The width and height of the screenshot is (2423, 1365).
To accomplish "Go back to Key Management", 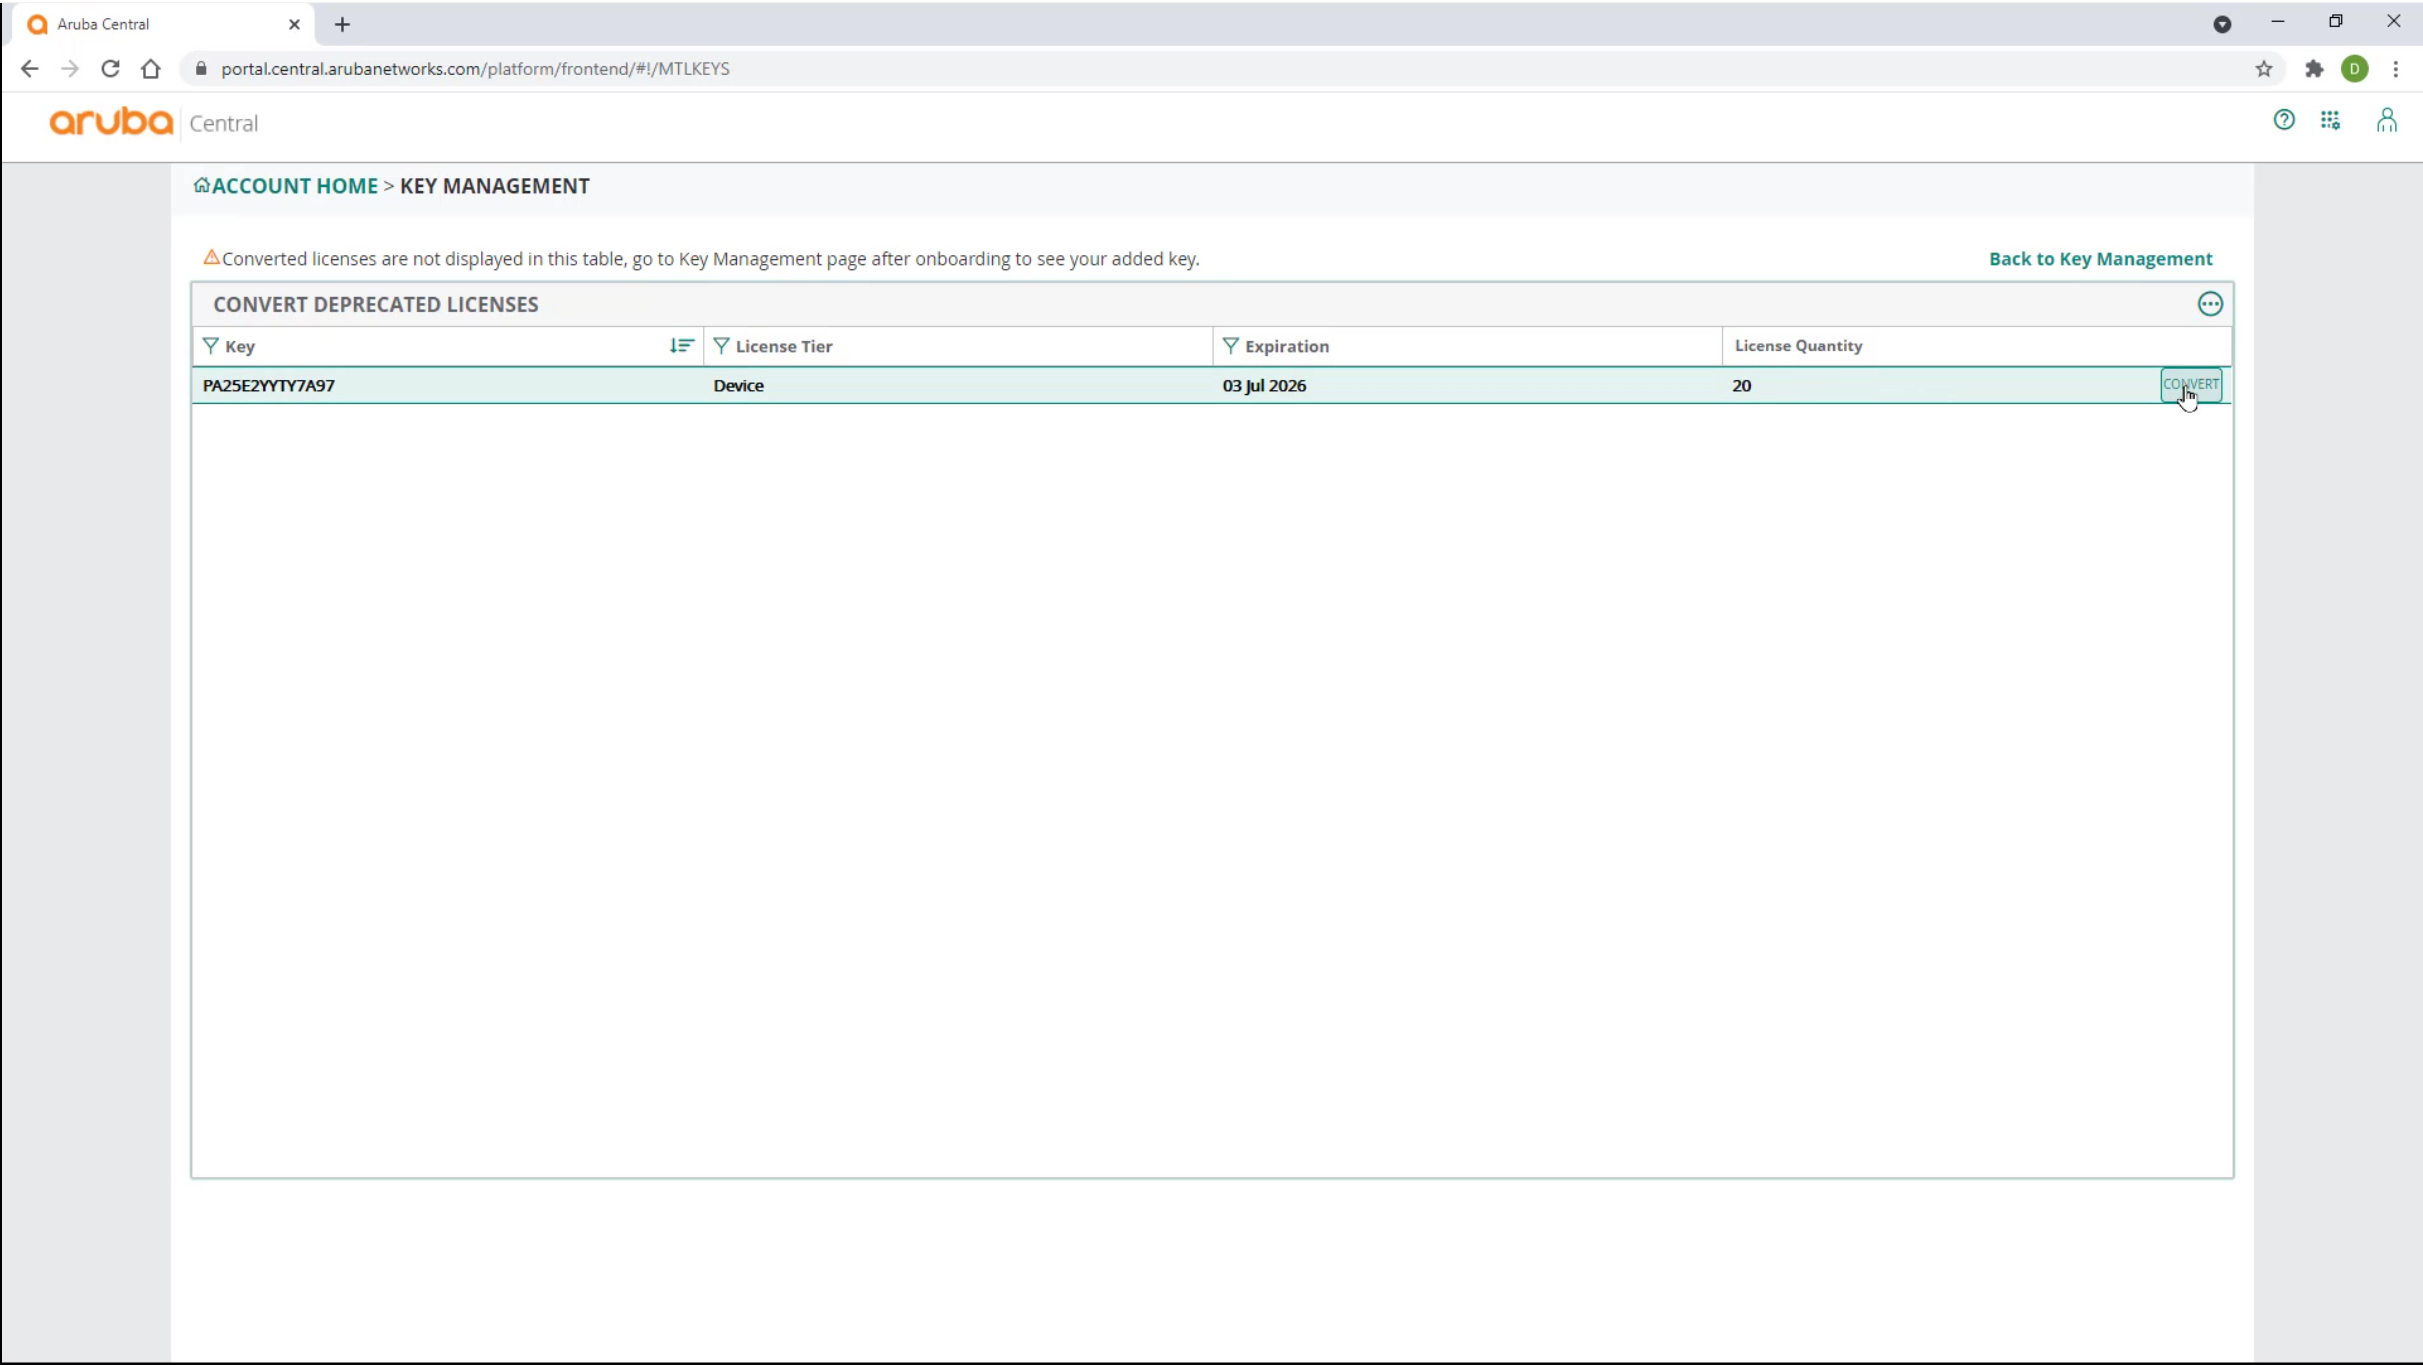I will 2100,259.
